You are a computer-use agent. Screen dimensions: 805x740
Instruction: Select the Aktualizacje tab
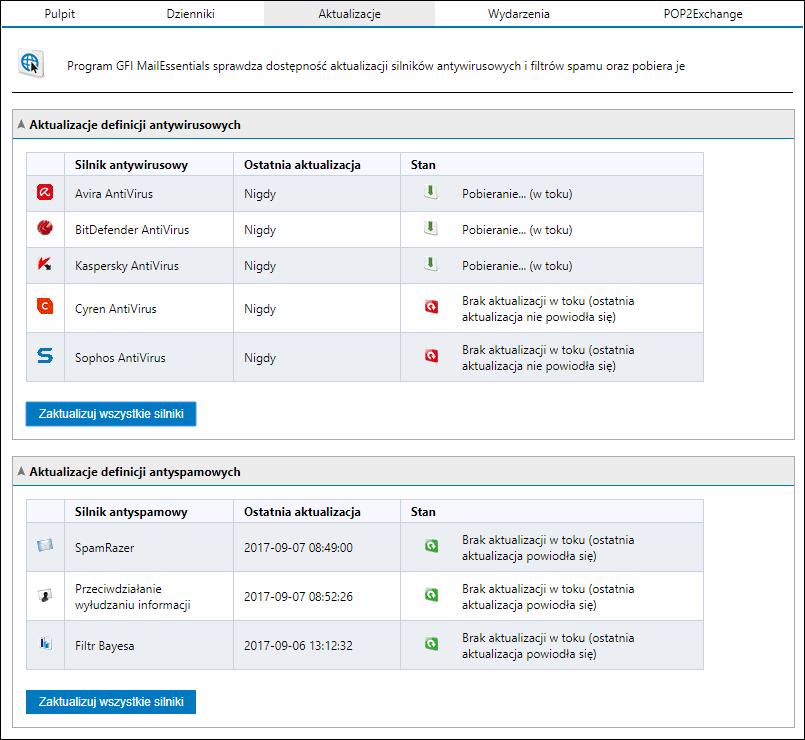(349, 14)
